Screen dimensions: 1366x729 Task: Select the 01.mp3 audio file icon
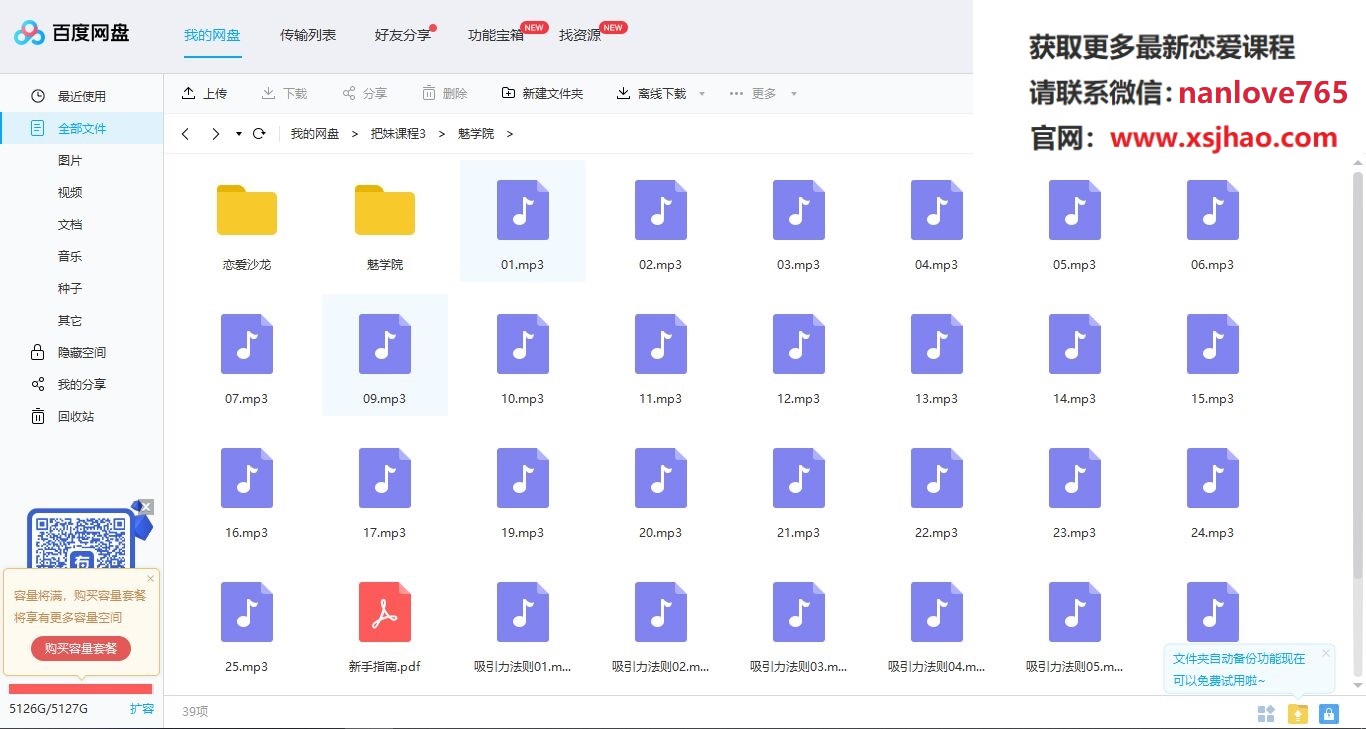click(523, 210)
